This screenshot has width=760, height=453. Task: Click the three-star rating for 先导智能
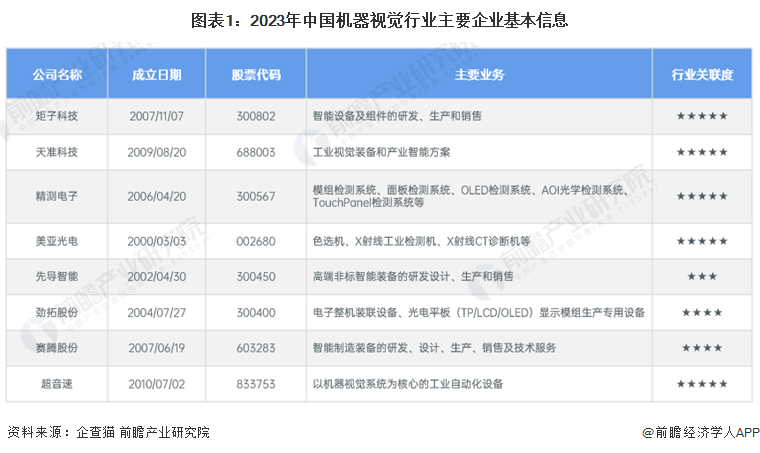click(x=702, y=276)
